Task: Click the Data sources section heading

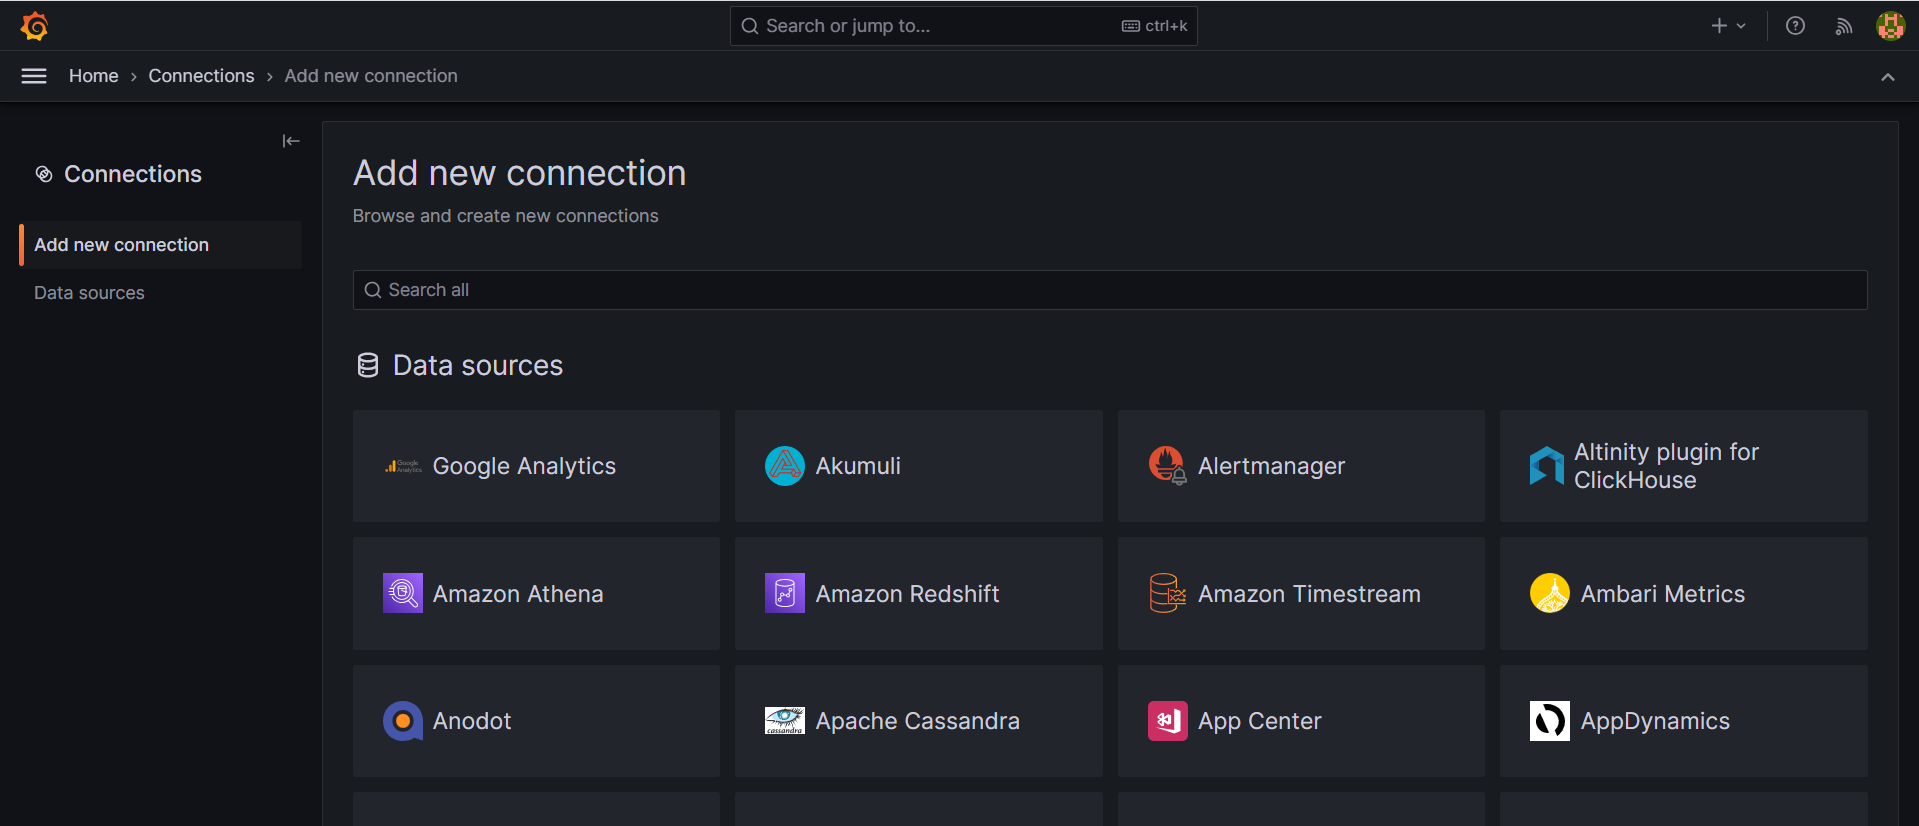Action: point(477,366)
